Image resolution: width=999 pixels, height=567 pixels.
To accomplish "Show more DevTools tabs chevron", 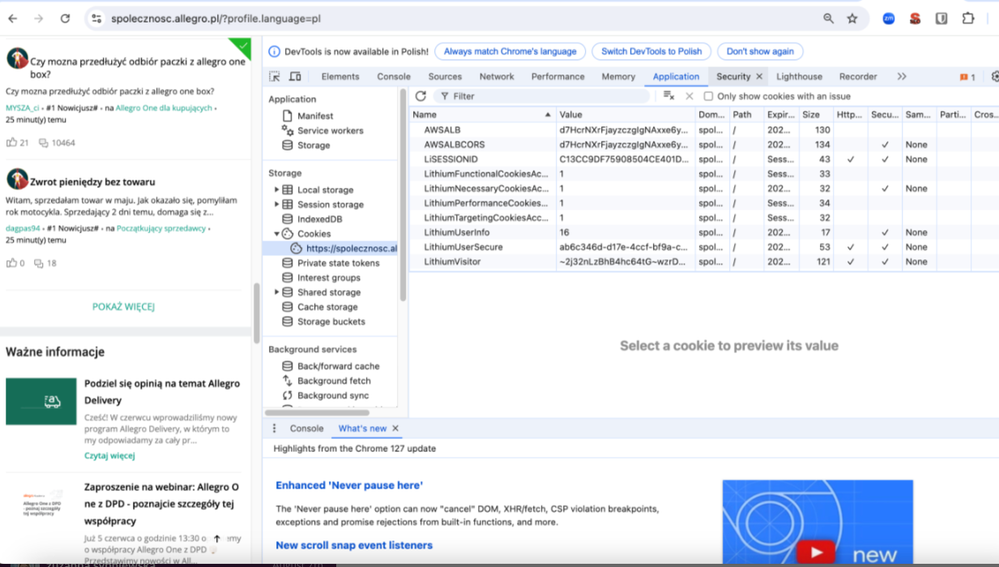I will coord(902,76).
